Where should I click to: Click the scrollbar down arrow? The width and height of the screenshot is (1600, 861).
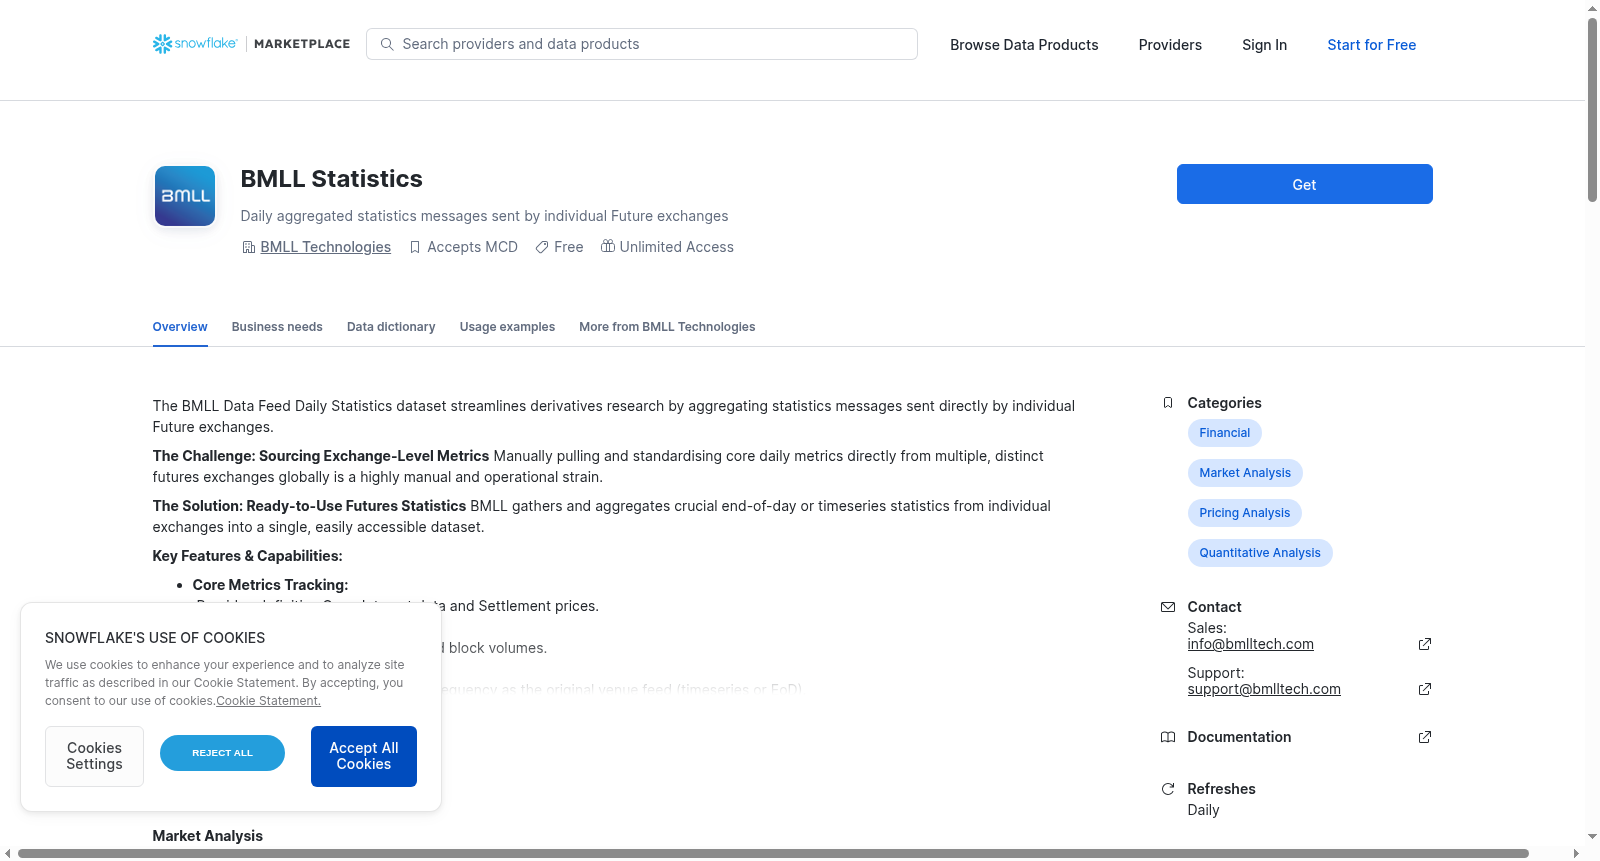click(x=1592, y=837)
